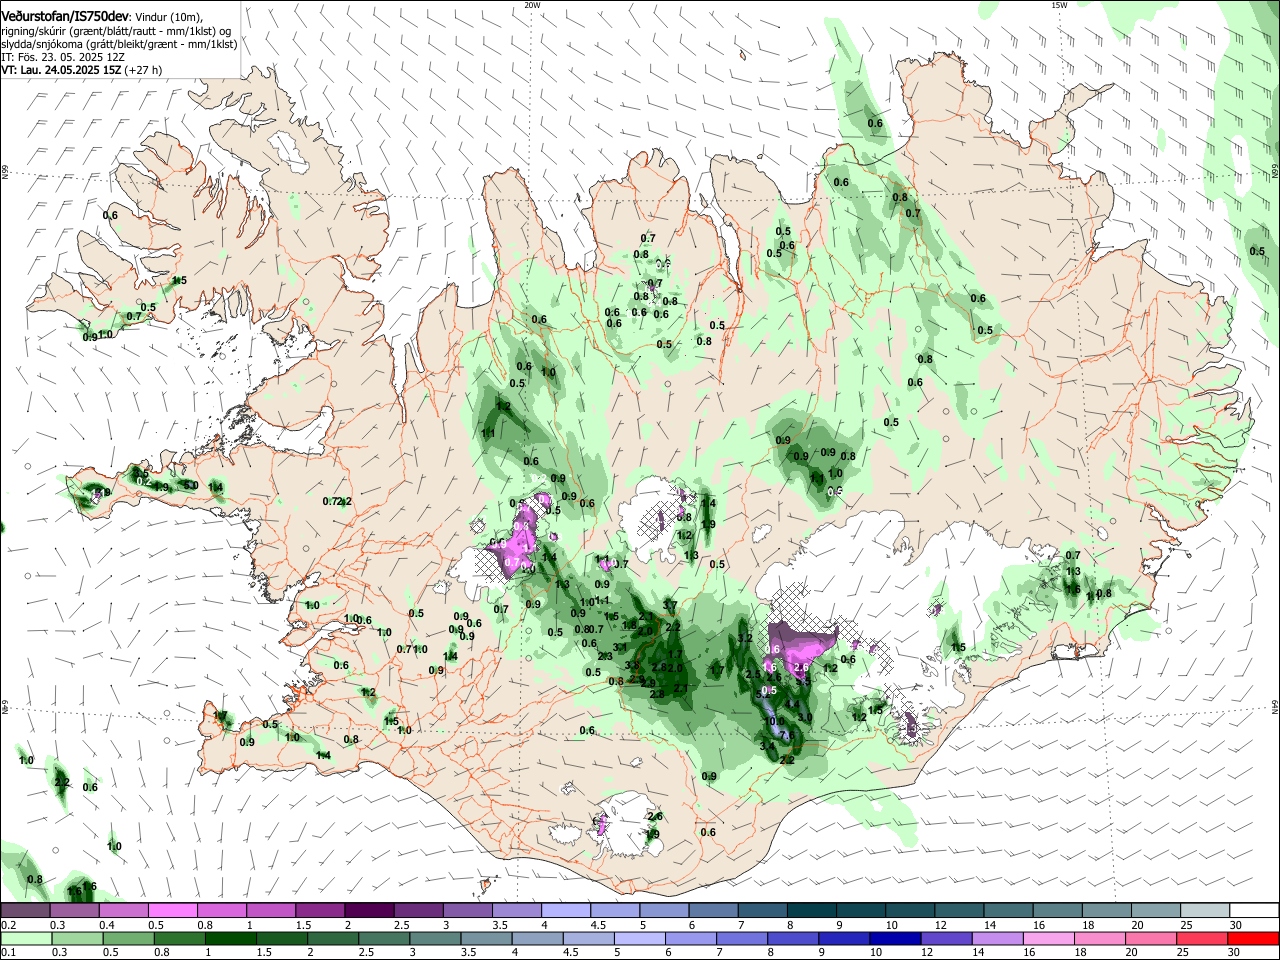Pick the upper legend swatch labeled 0.5
The image size is (1280, 960).
point(172,911)
